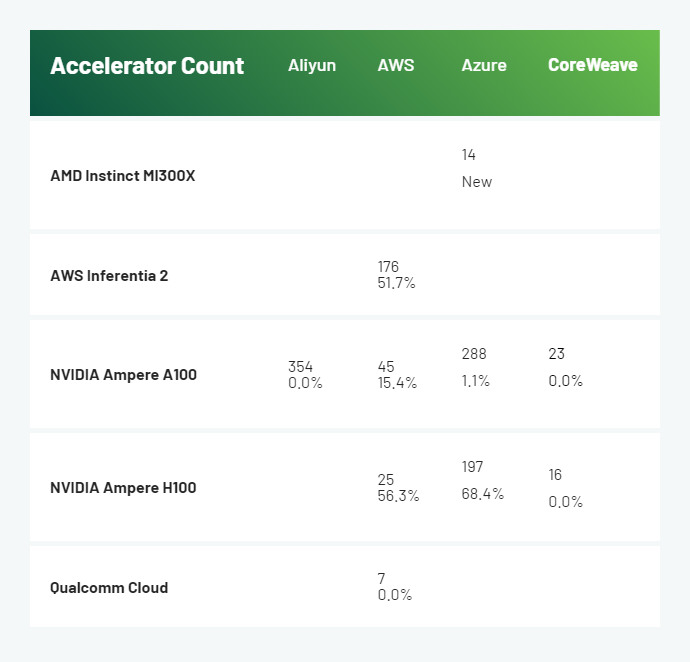Select the AWS H100 count 25
This screenshot has width=690, height=662.
tap(386, 480)
